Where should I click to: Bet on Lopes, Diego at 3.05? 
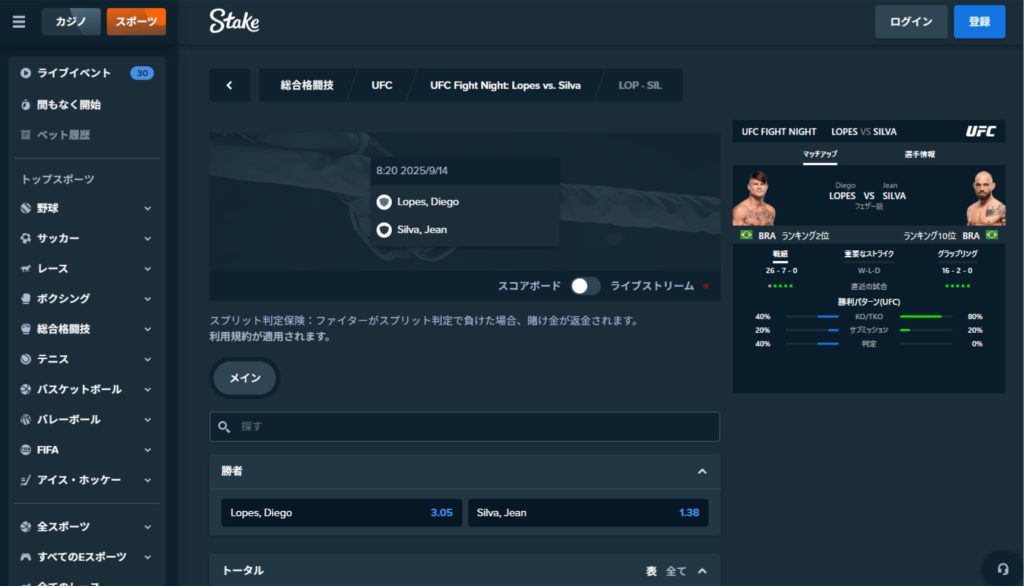point(342,513)
